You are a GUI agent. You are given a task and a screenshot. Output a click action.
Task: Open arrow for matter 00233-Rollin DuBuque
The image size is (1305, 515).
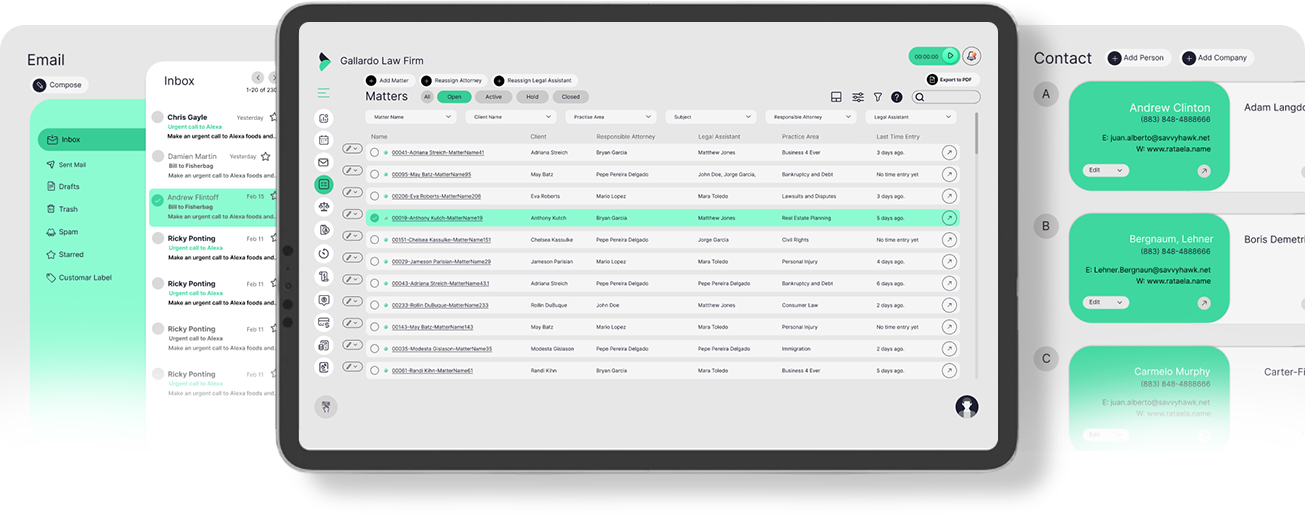pos(949,305)
